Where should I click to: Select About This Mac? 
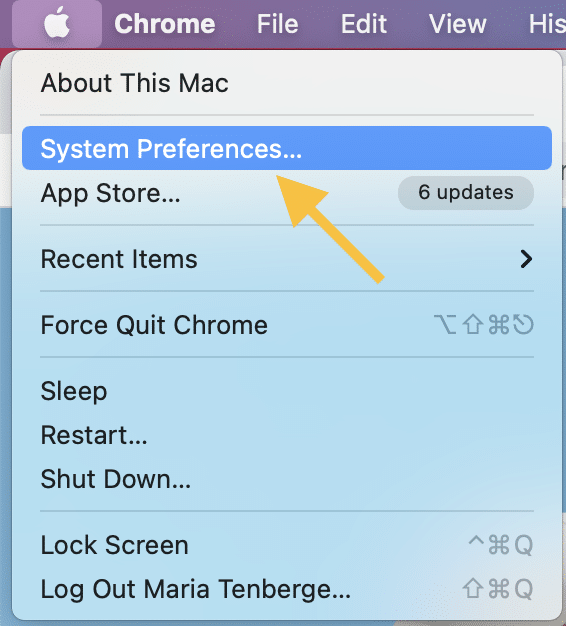[287, 83]
